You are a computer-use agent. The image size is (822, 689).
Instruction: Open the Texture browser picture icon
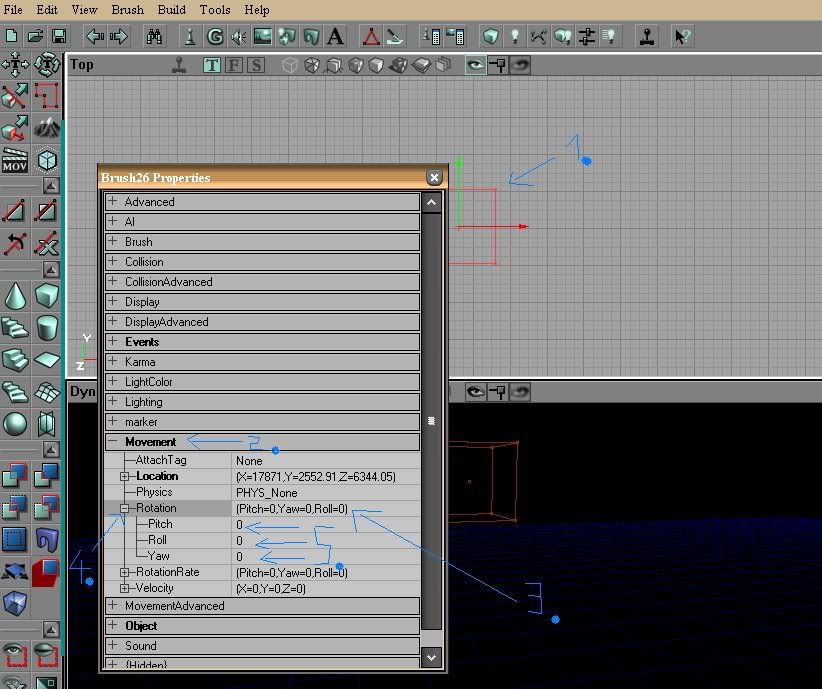pyautogui.click(x=263, y=36)
